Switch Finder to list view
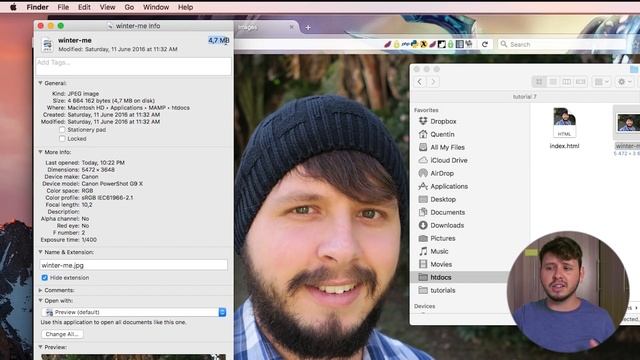This screenshot has height=360, width=640. (553, 82)
